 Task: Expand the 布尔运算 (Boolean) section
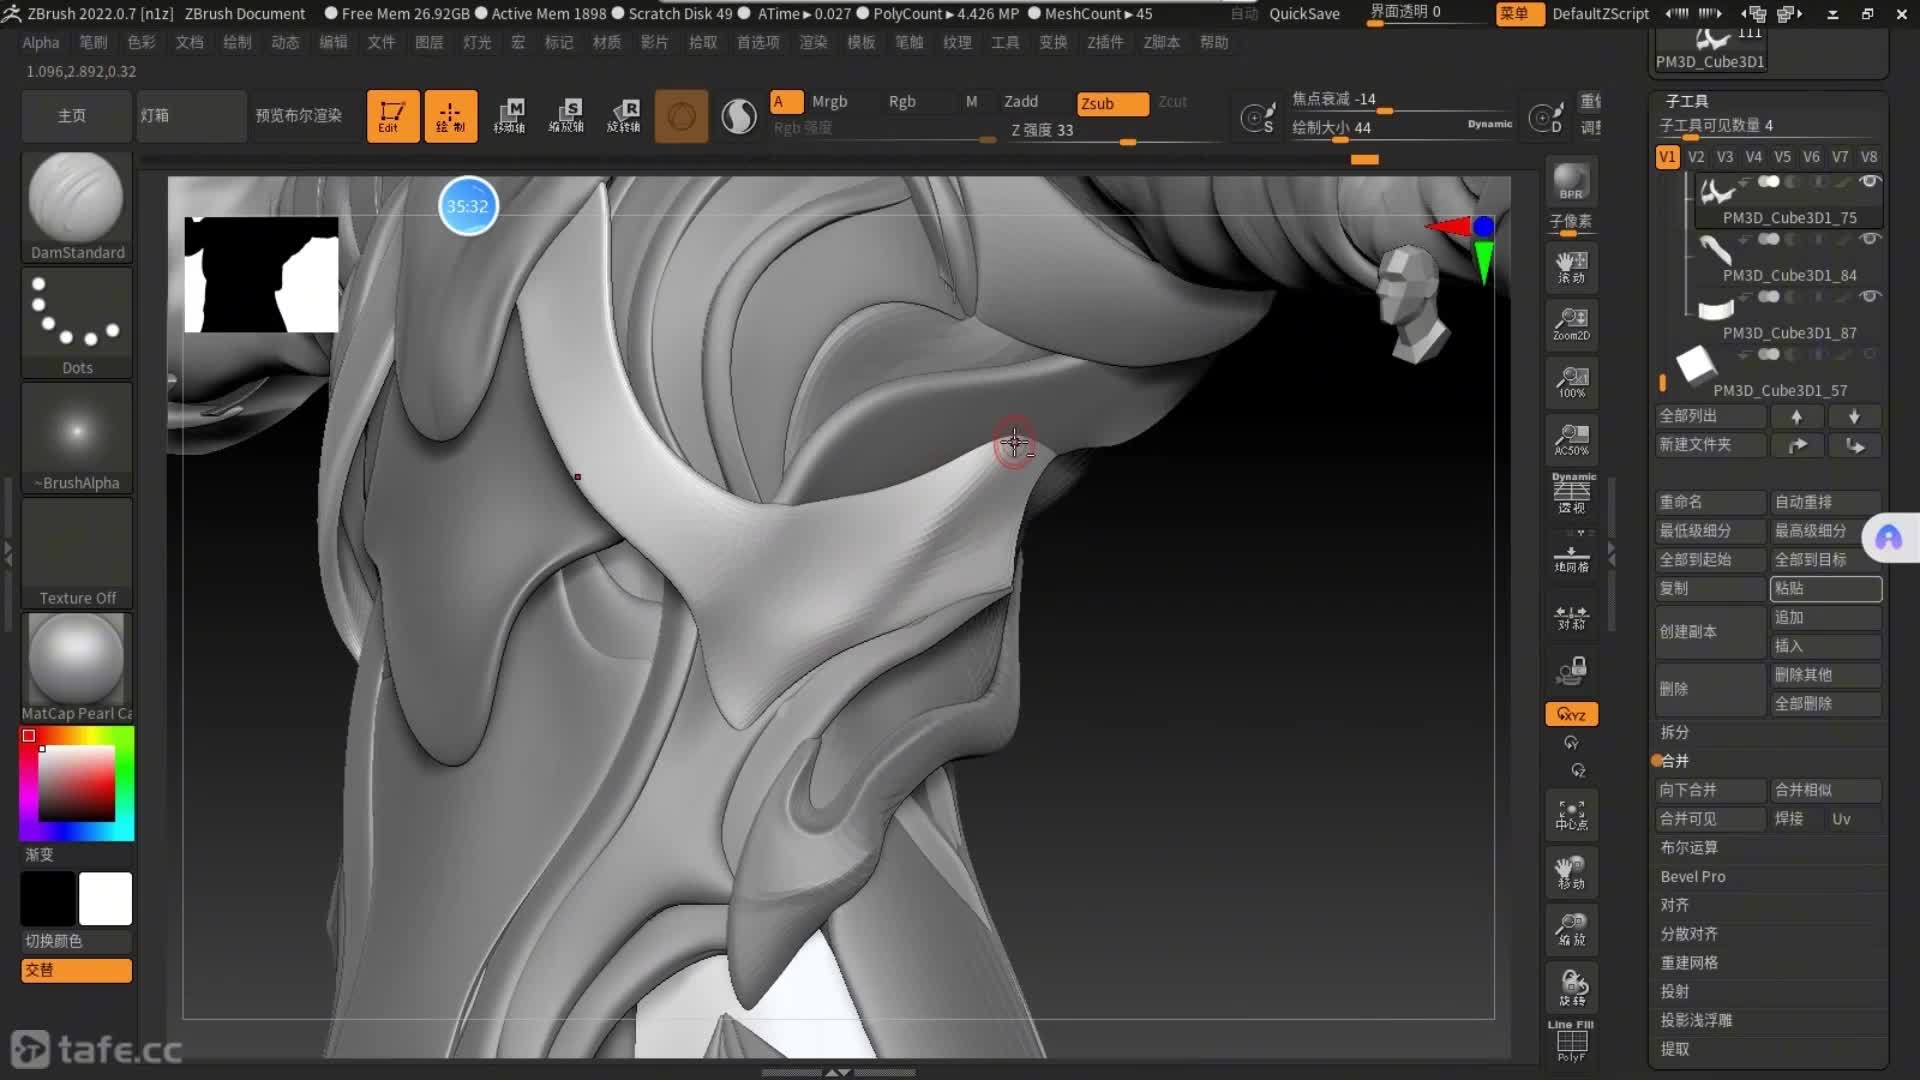1689,847
